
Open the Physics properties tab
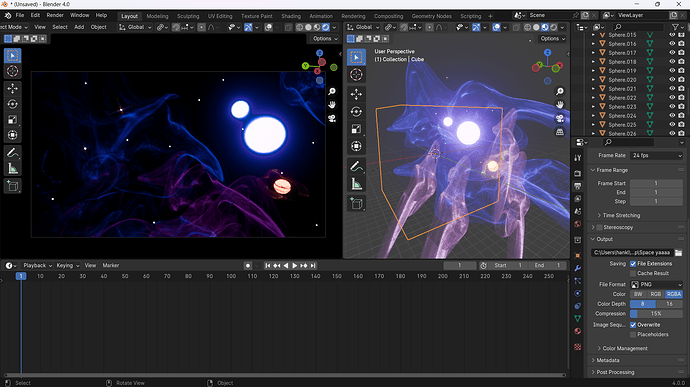click(x=578, y=293)
